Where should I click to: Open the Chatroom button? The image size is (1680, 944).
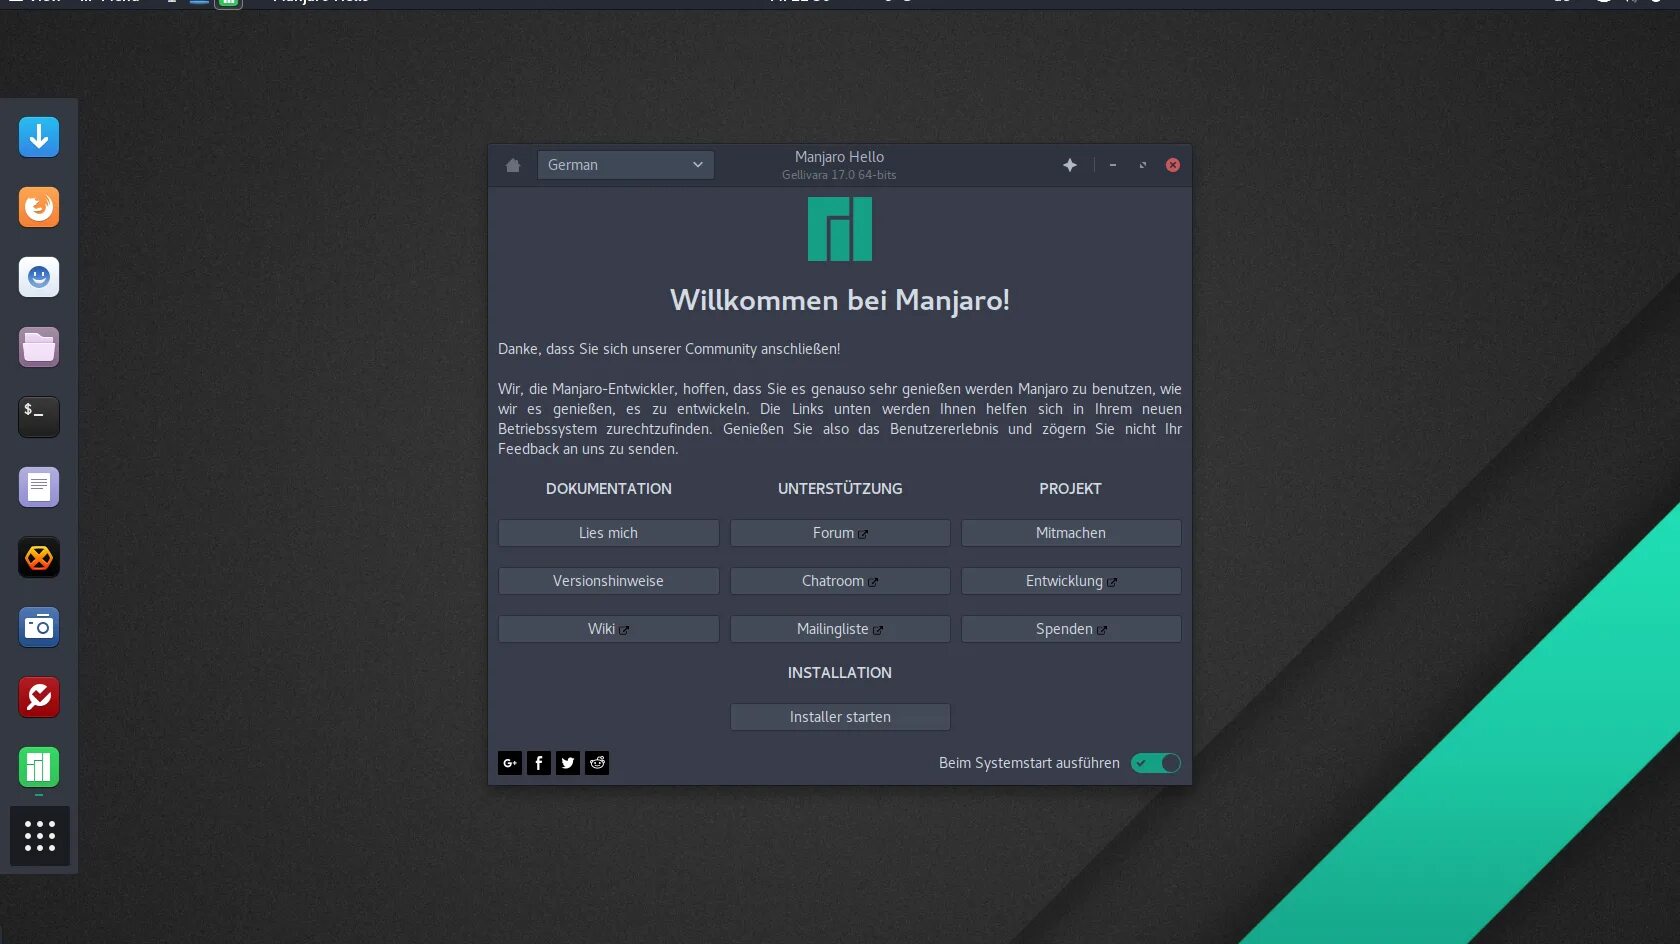pos(840,581)
